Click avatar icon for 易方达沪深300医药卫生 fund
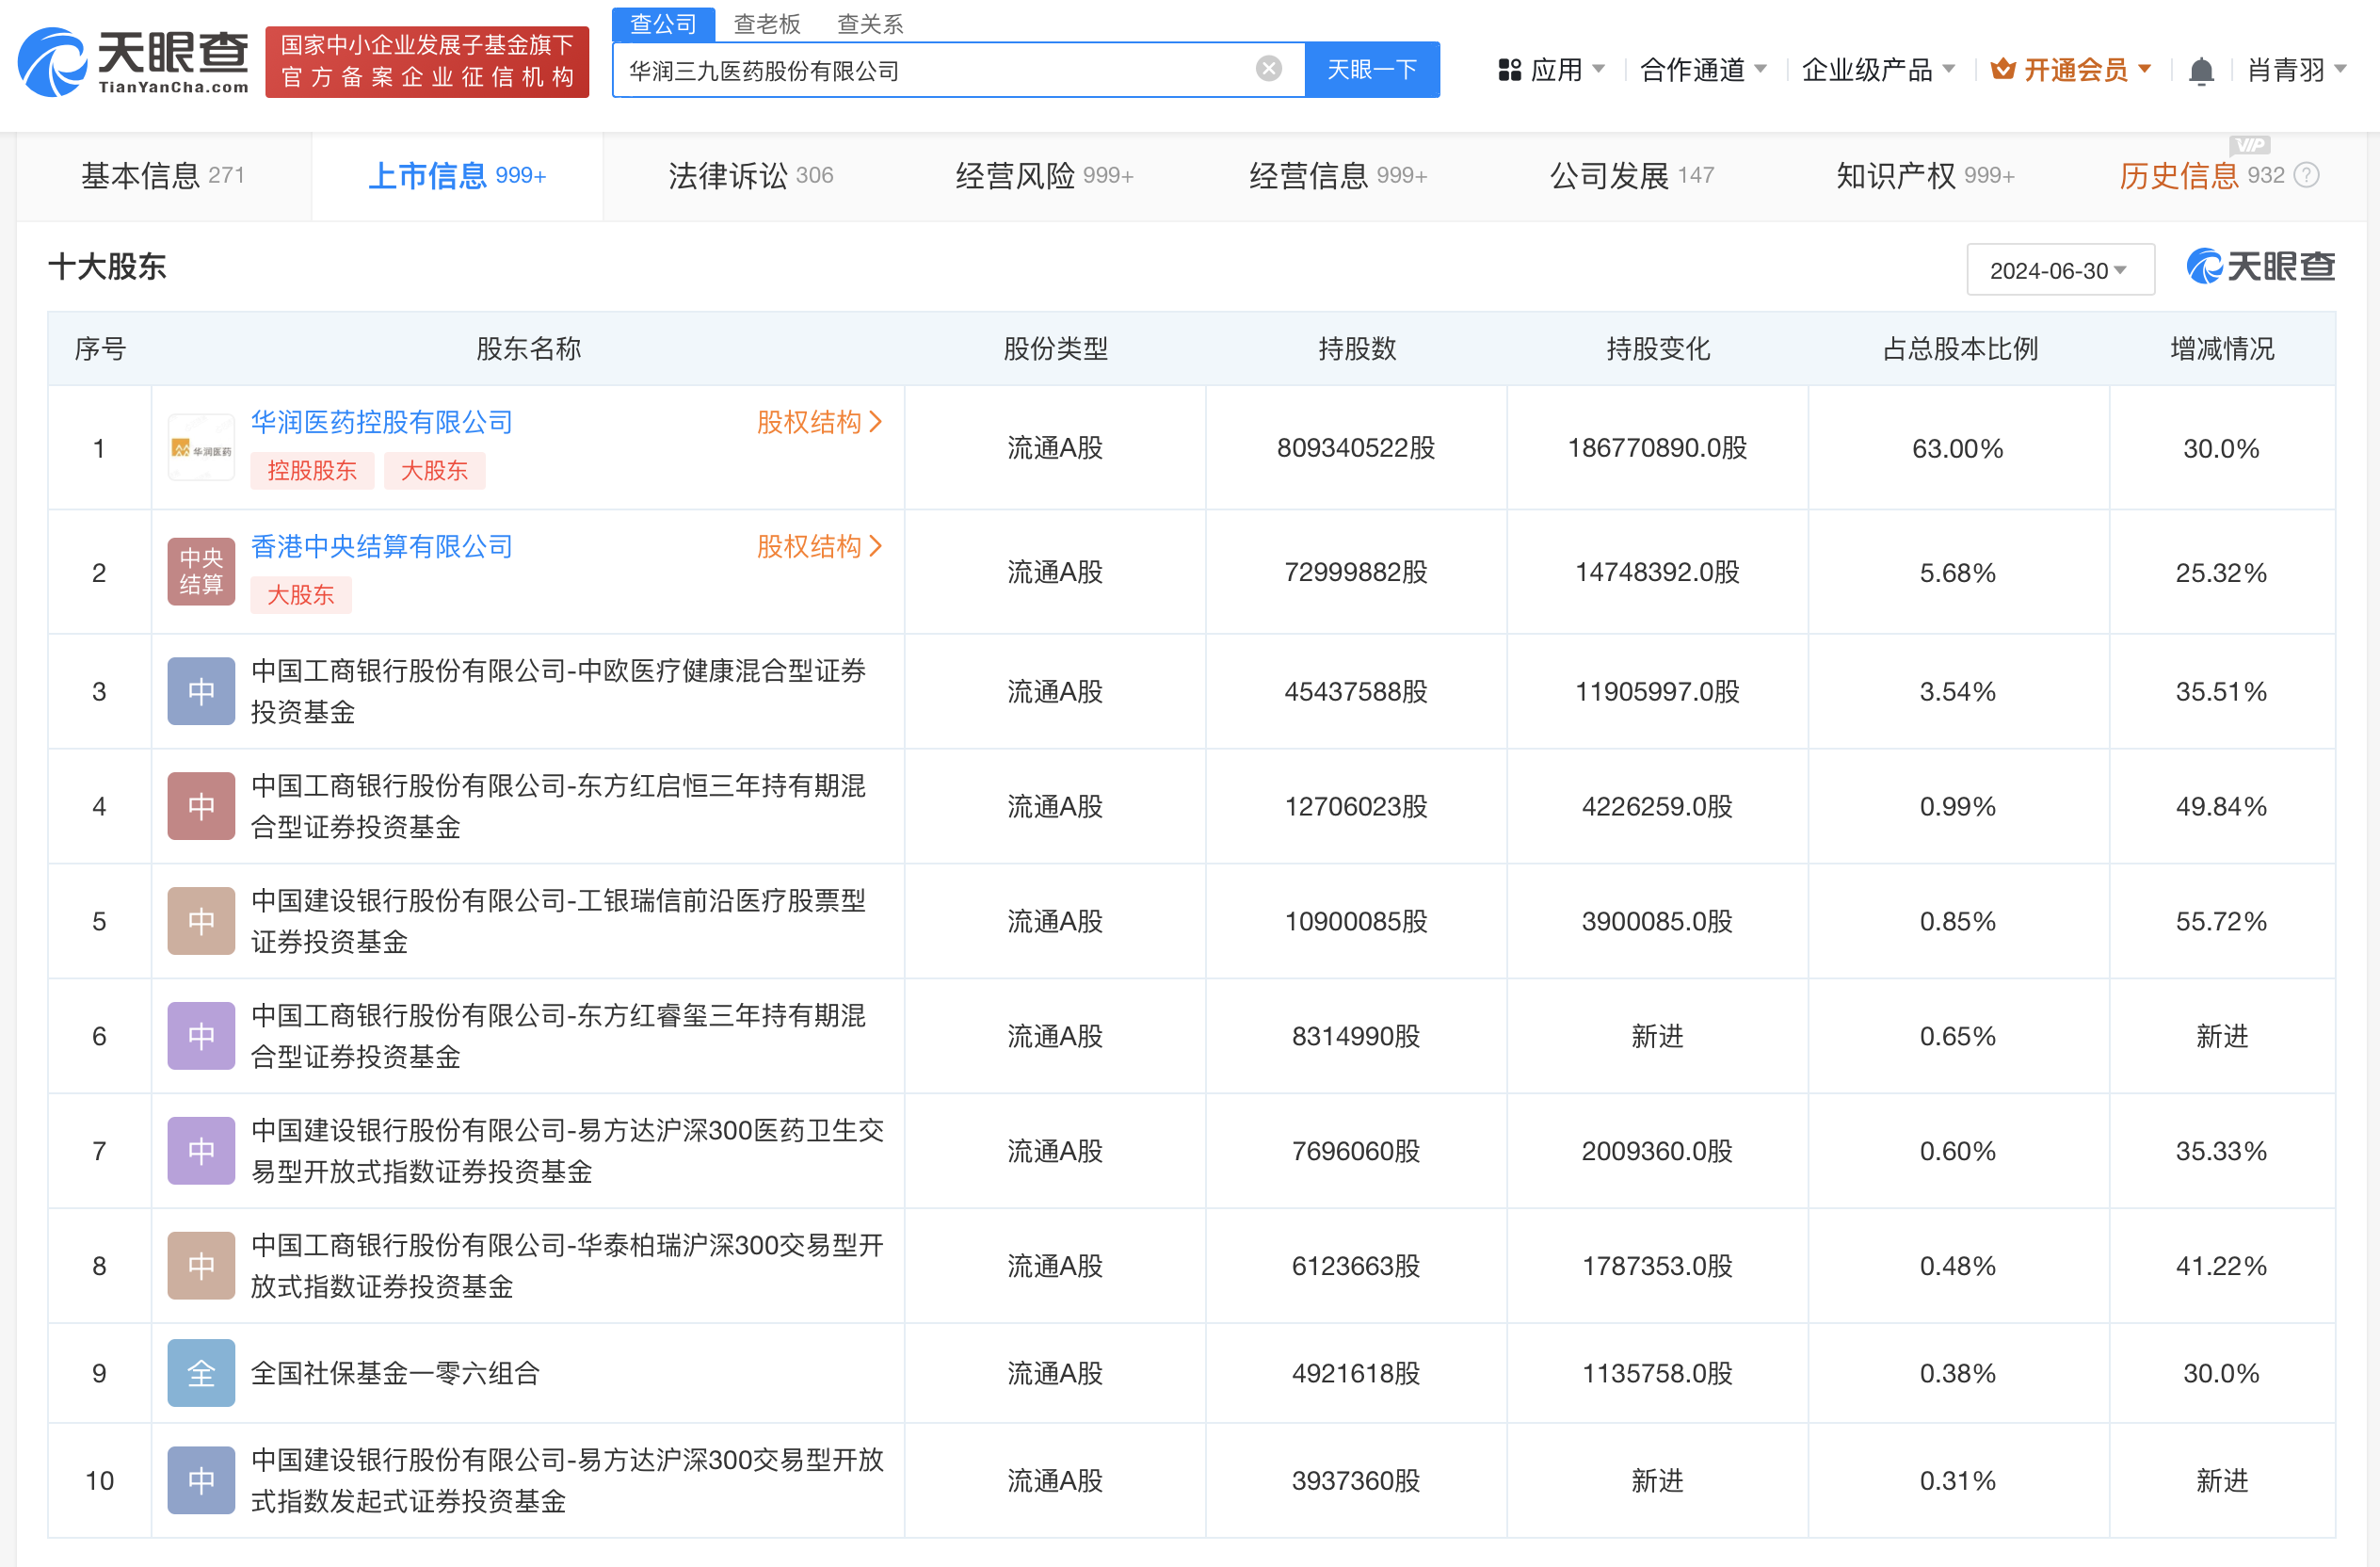The image size is (2380, 1567). point(201,1151)
